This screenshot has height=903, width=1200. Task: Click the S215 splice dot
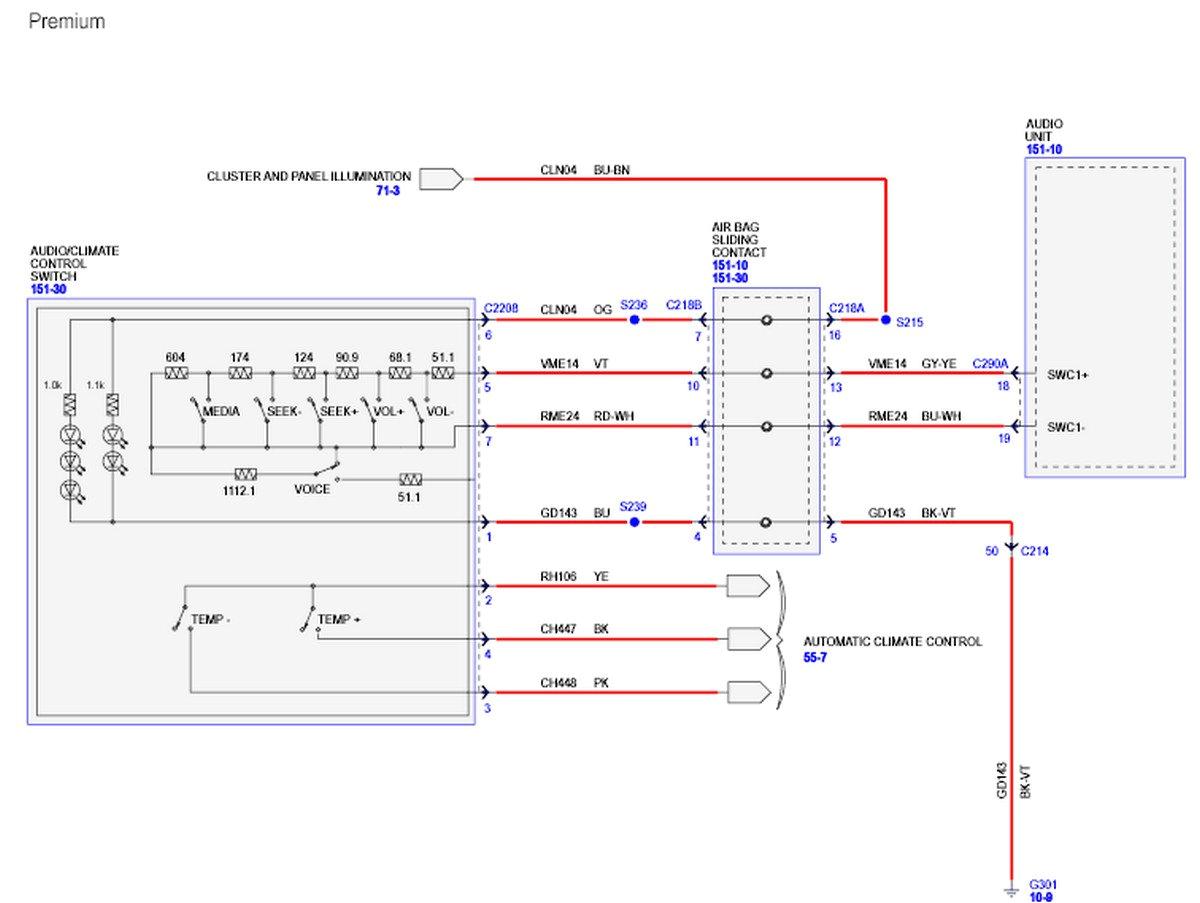pos(885,321)
